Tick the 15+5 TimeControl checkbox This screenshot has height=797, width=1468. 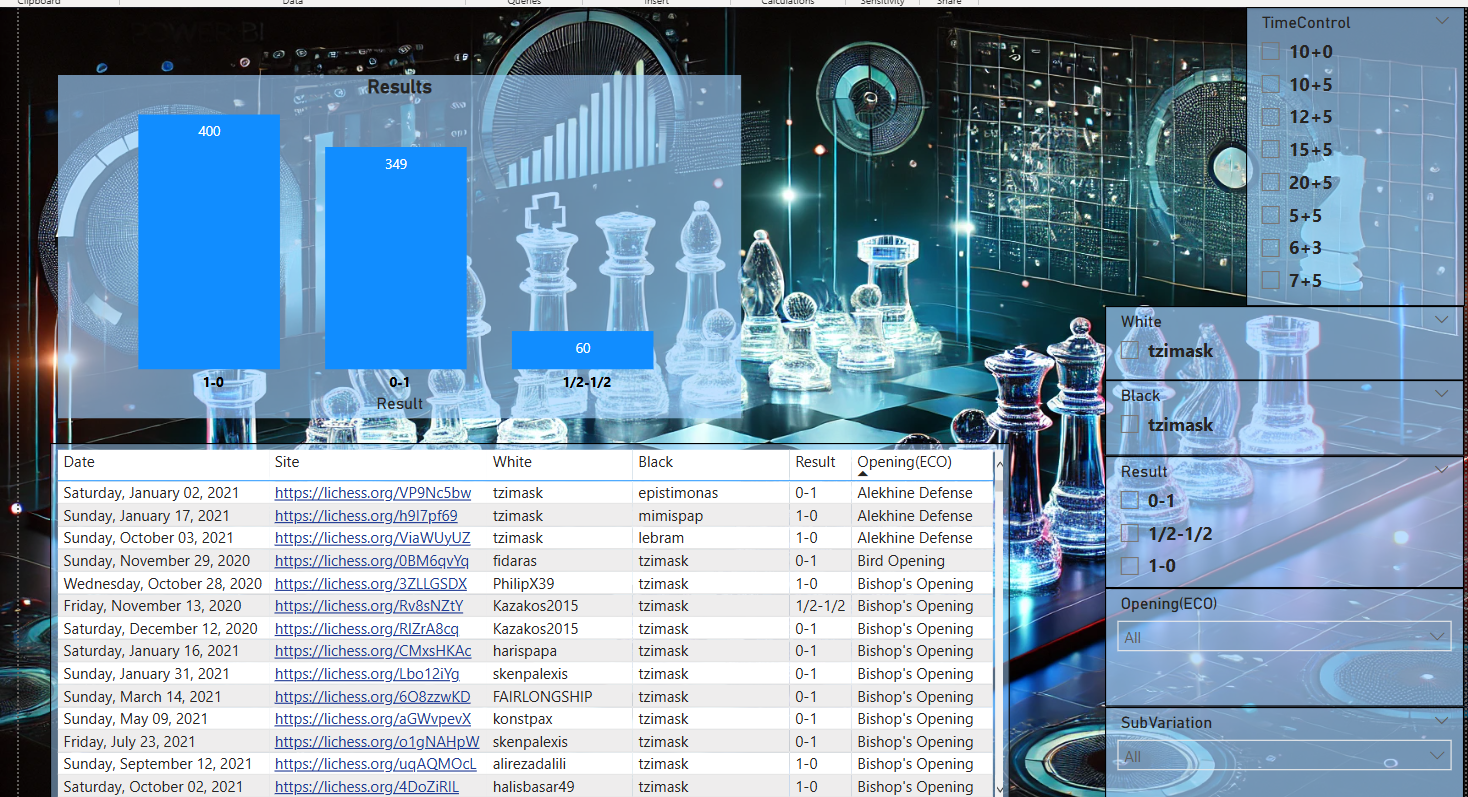point(1270,150)
